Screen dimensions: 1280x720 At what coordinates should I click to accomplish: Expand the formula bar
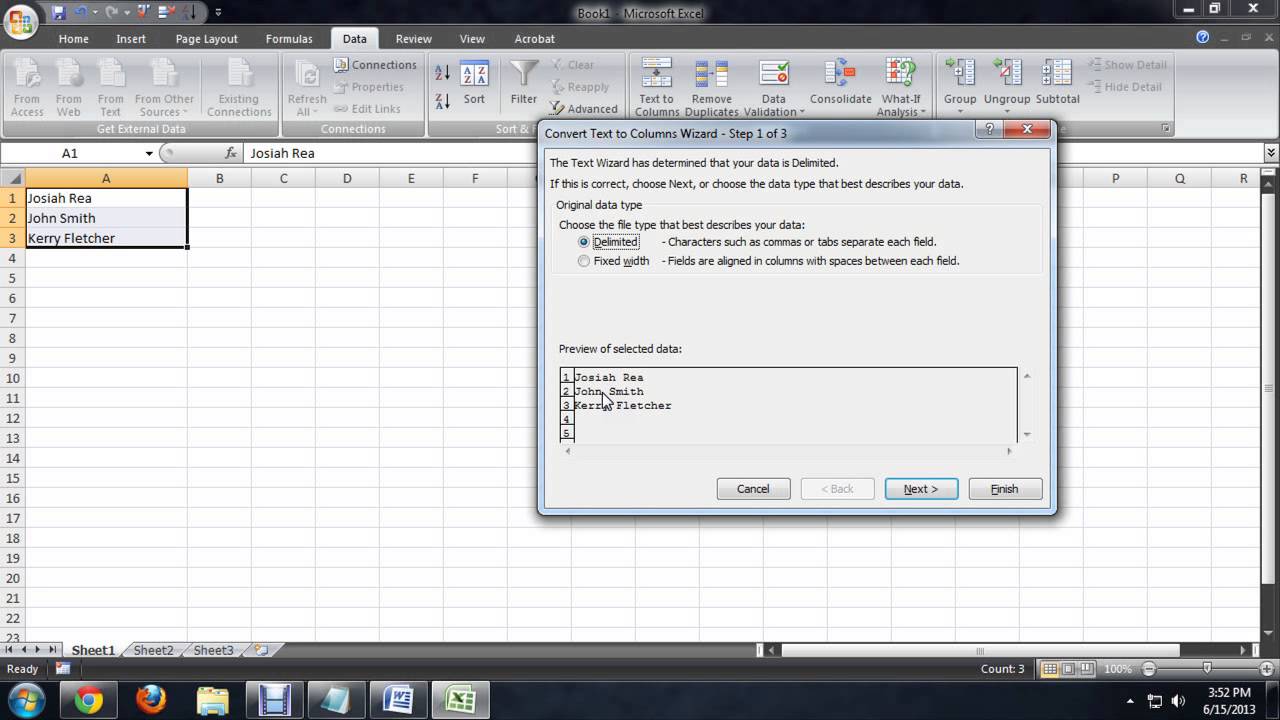[x=1271, y=153]
